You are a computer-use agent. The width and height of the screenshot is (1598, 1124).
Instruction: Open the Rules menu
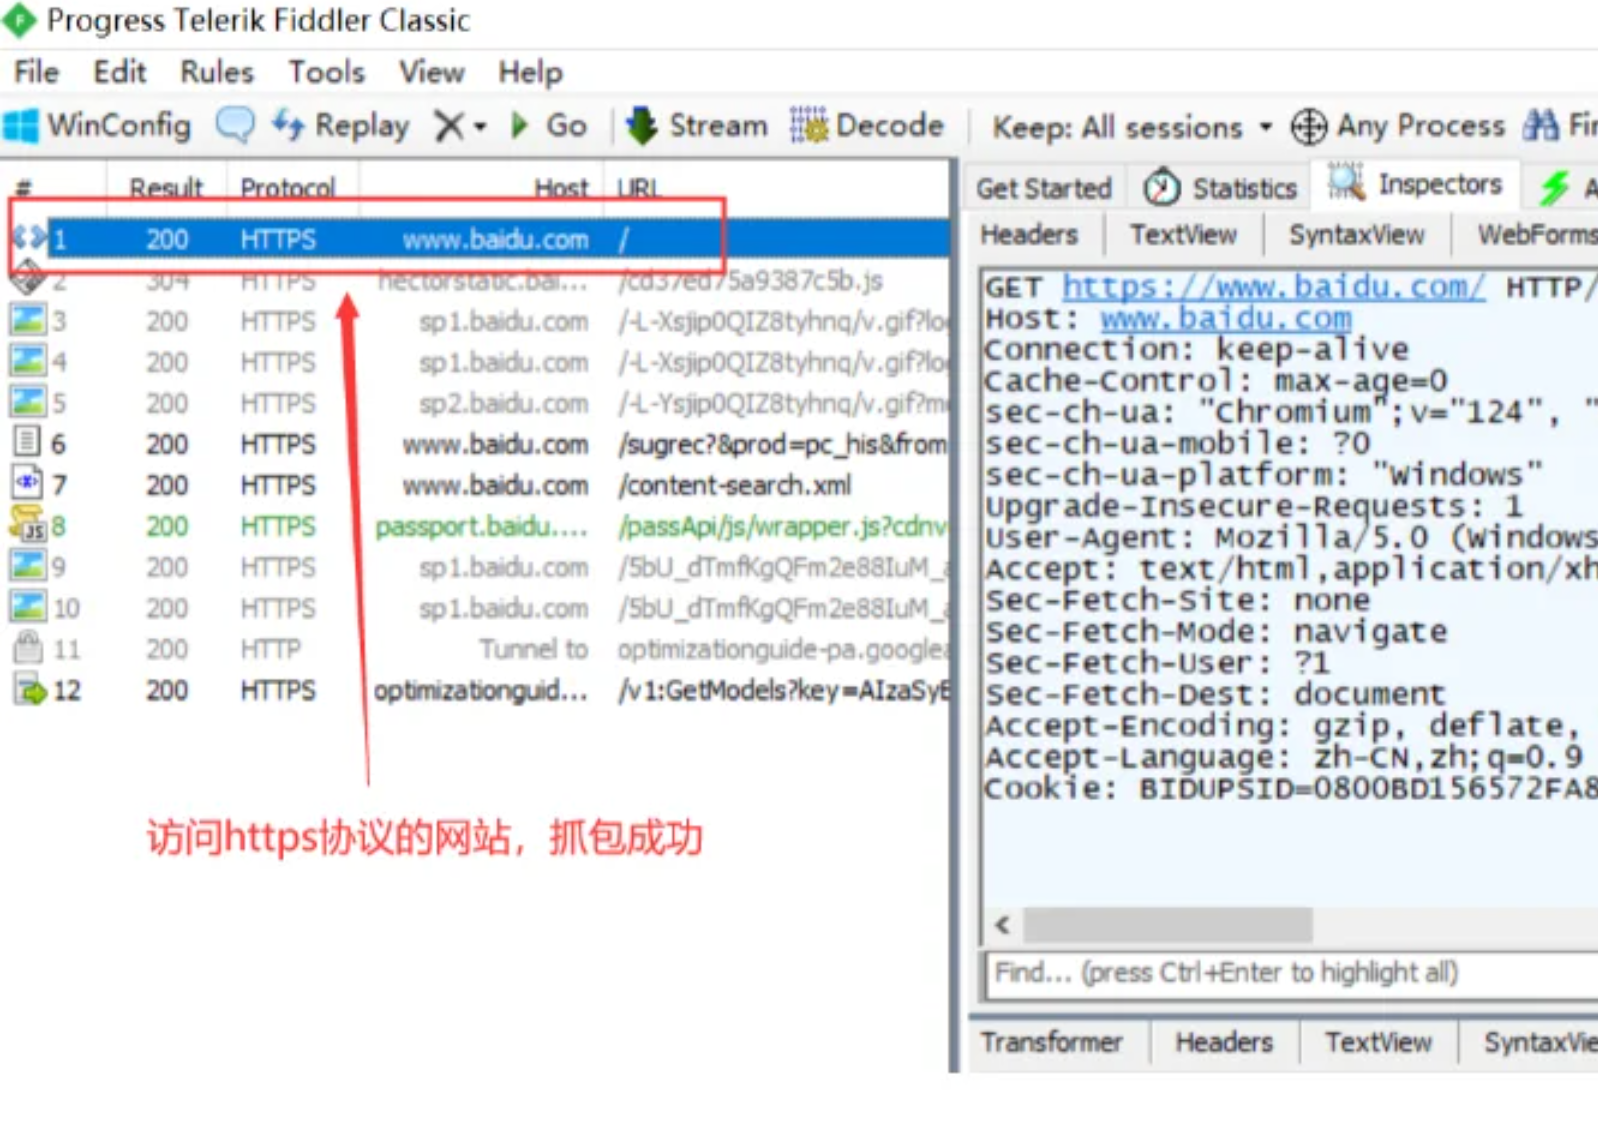click(217, 72)
